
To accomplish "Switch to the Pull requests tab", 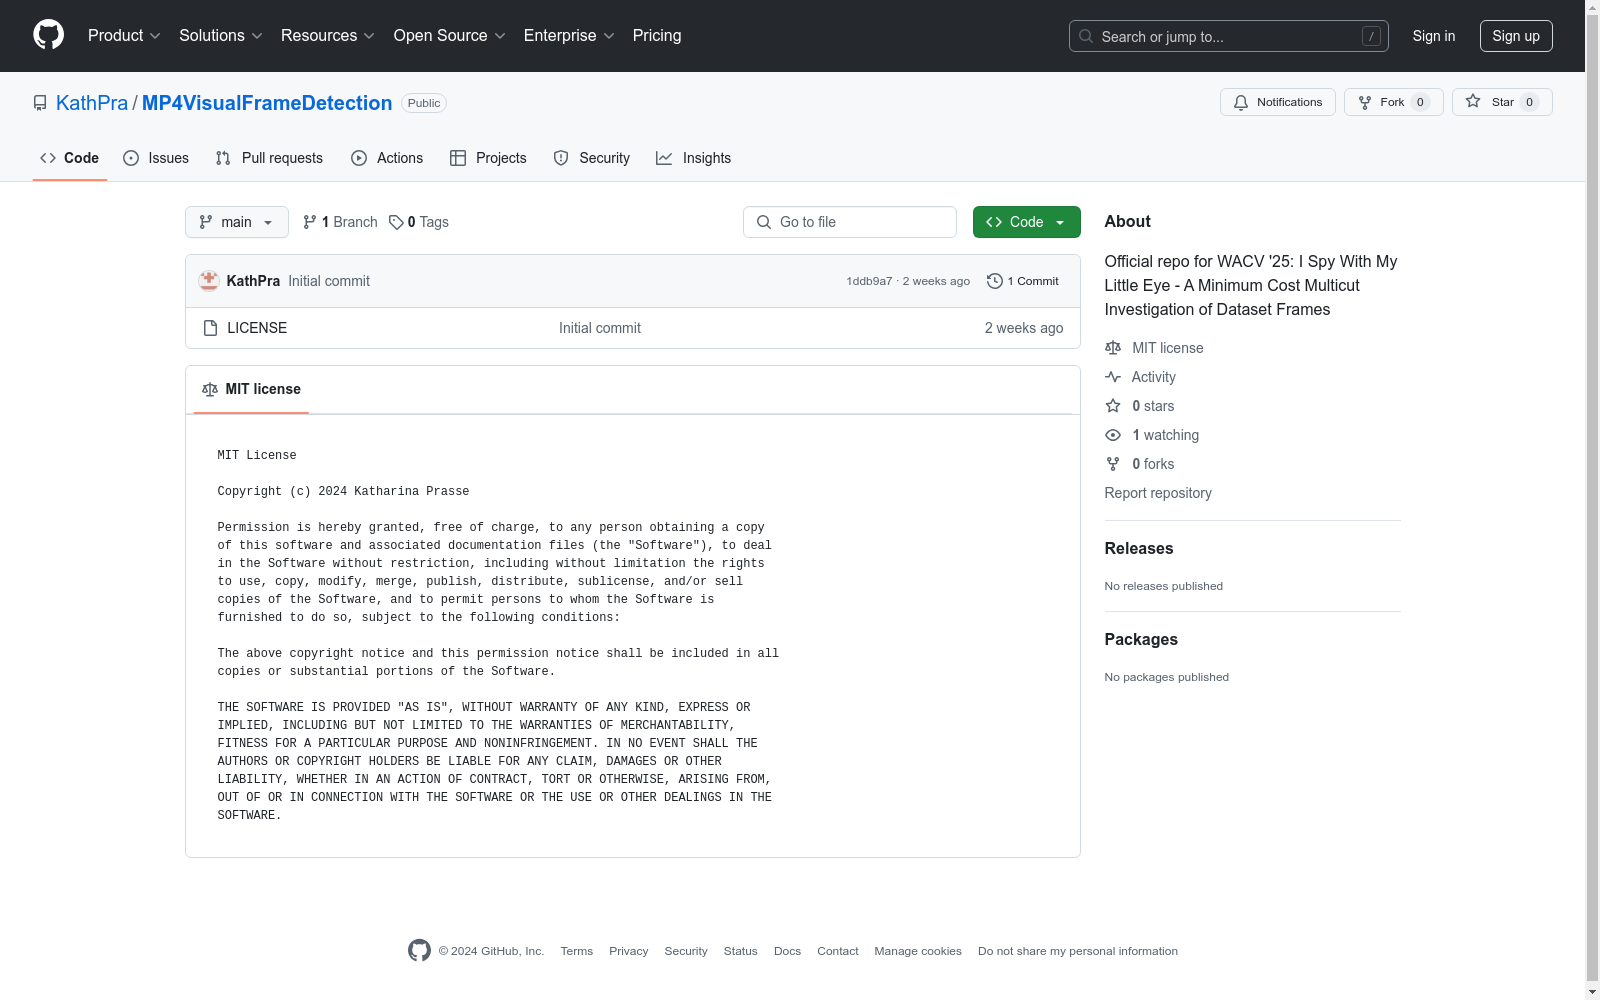I will coord(269,158).
